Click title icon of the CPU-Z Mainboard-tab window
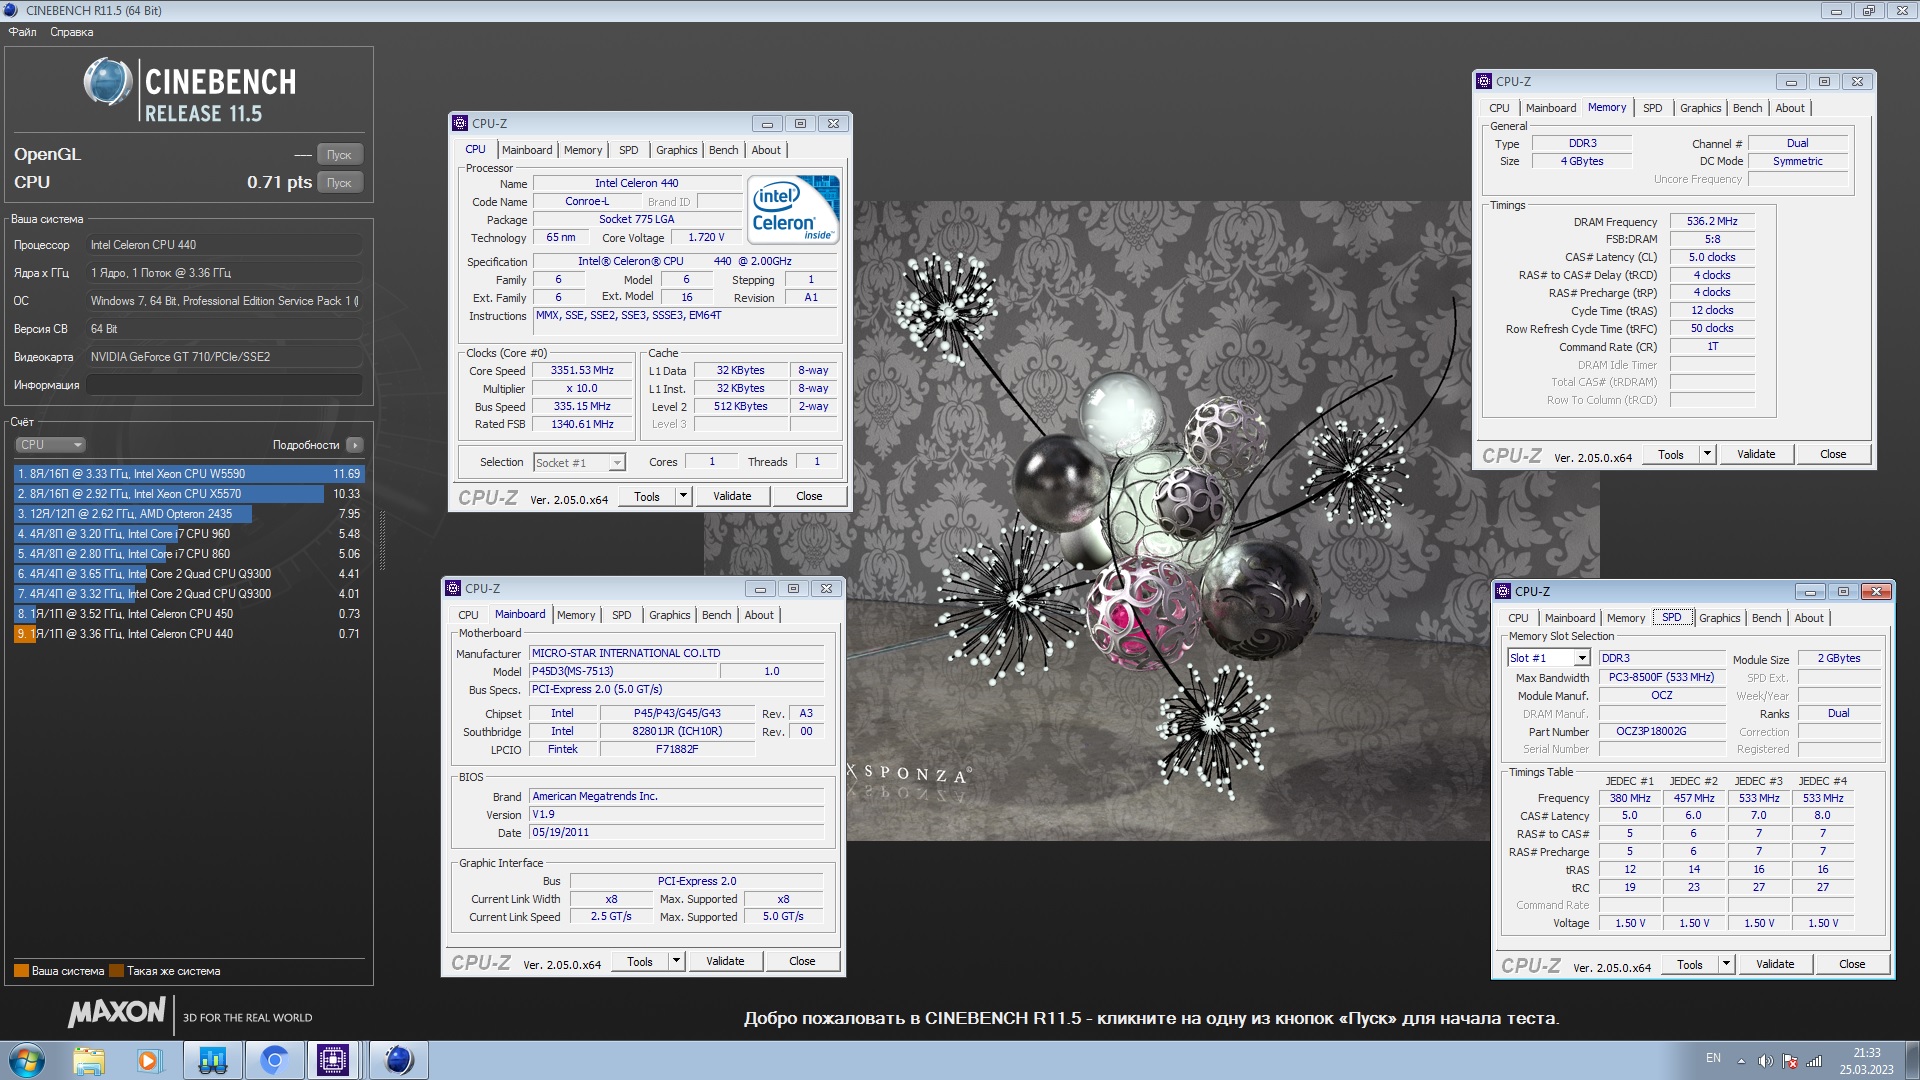 (x=453, y=589)
